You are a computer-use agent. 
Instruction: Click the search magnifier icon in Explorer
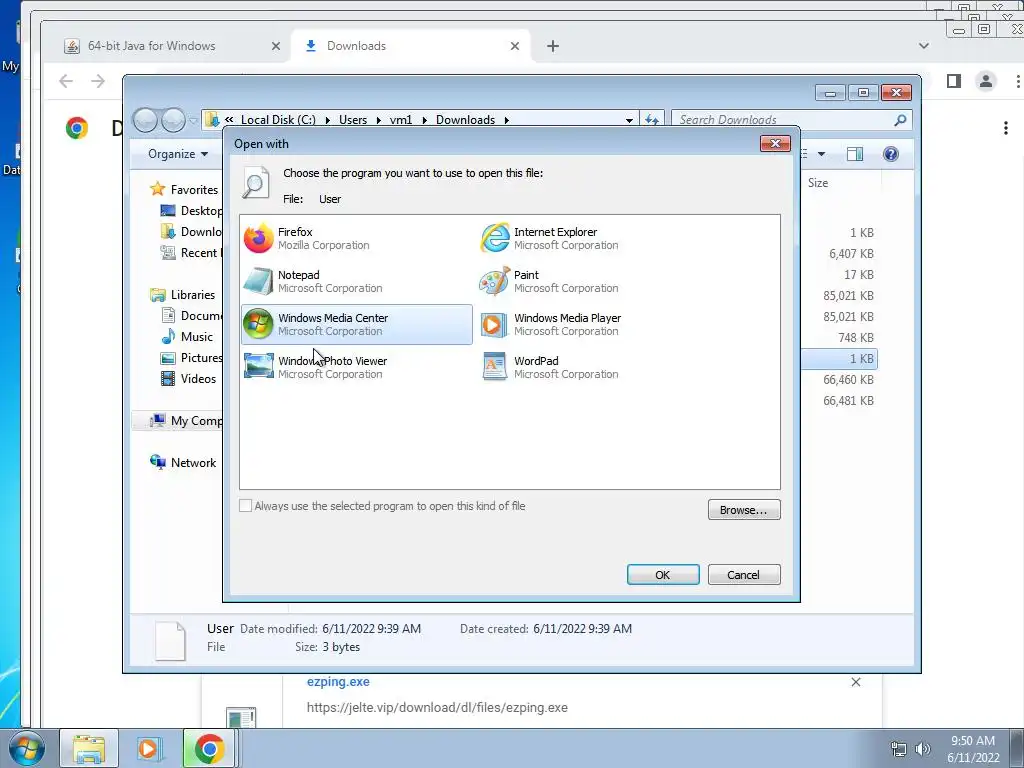point(901,120)
